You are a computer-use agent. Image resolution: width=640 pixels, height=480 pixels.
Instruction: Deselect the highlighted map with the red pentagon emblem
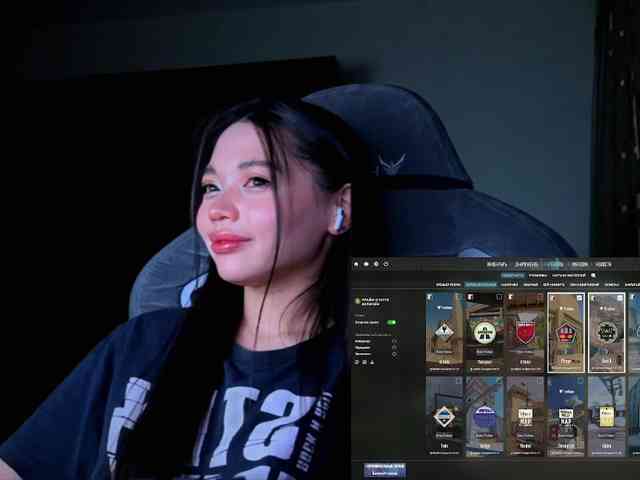[566, 332]
